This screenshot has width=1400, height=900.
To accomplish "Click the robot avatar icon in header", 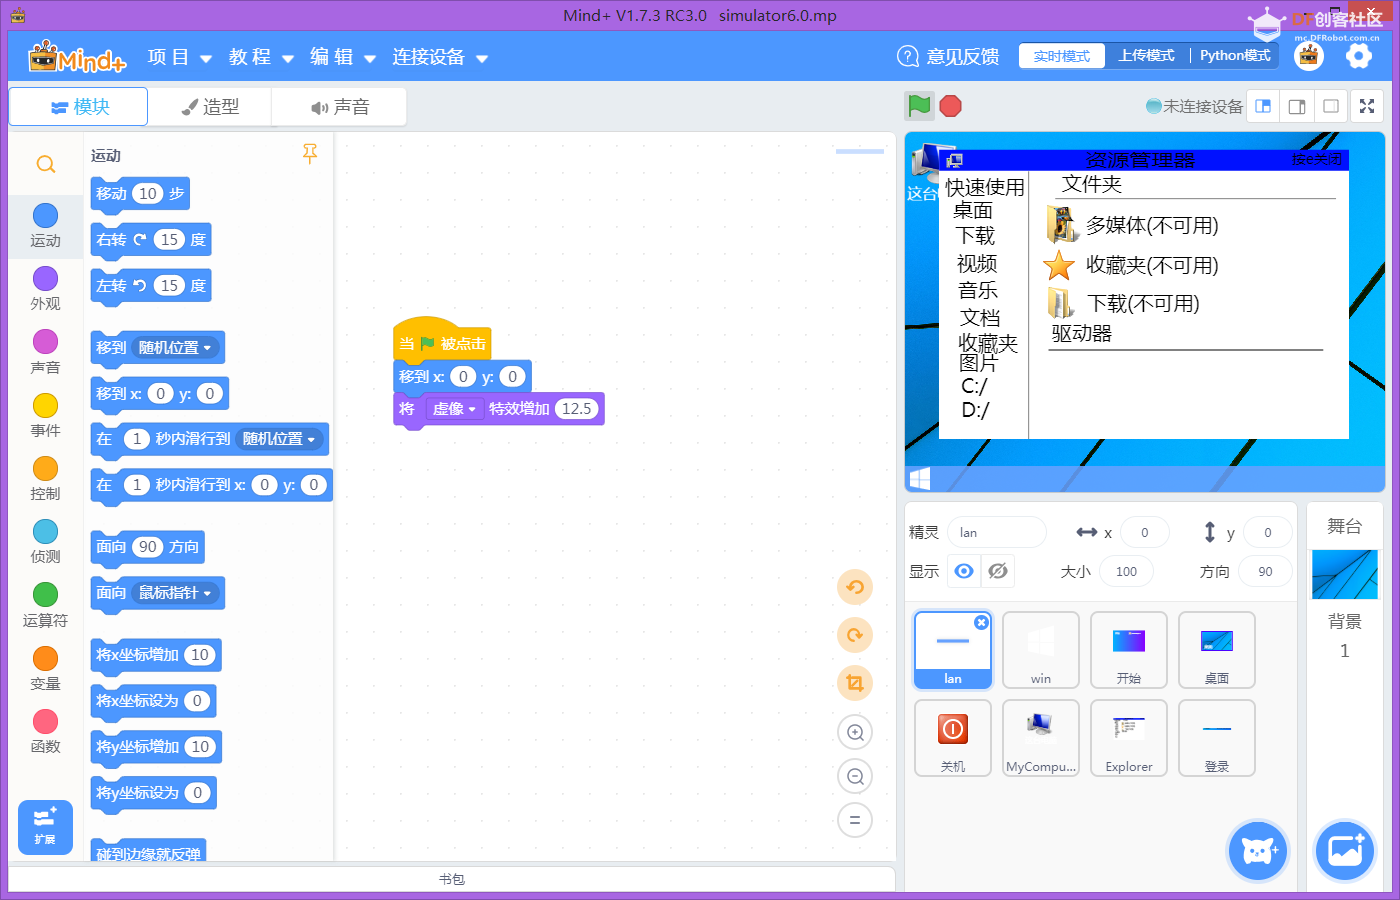I will pyautogui.click(x=1309, y=56).
